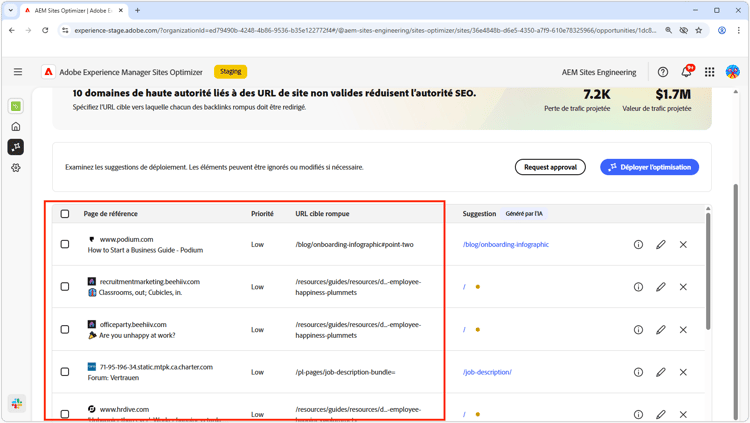Select all rows with header checkbox
750x423 pixels.
click(65, 214)
